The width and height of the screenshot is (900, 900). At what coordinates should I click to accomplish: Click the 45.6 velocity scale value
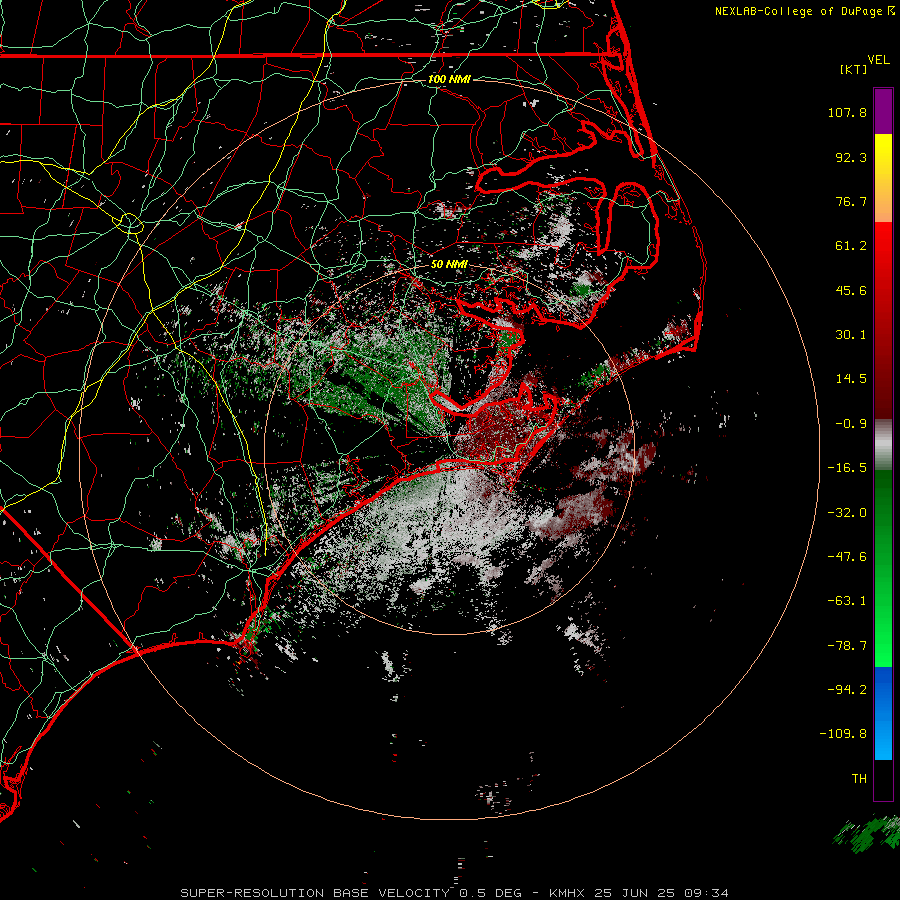(851, 290)
